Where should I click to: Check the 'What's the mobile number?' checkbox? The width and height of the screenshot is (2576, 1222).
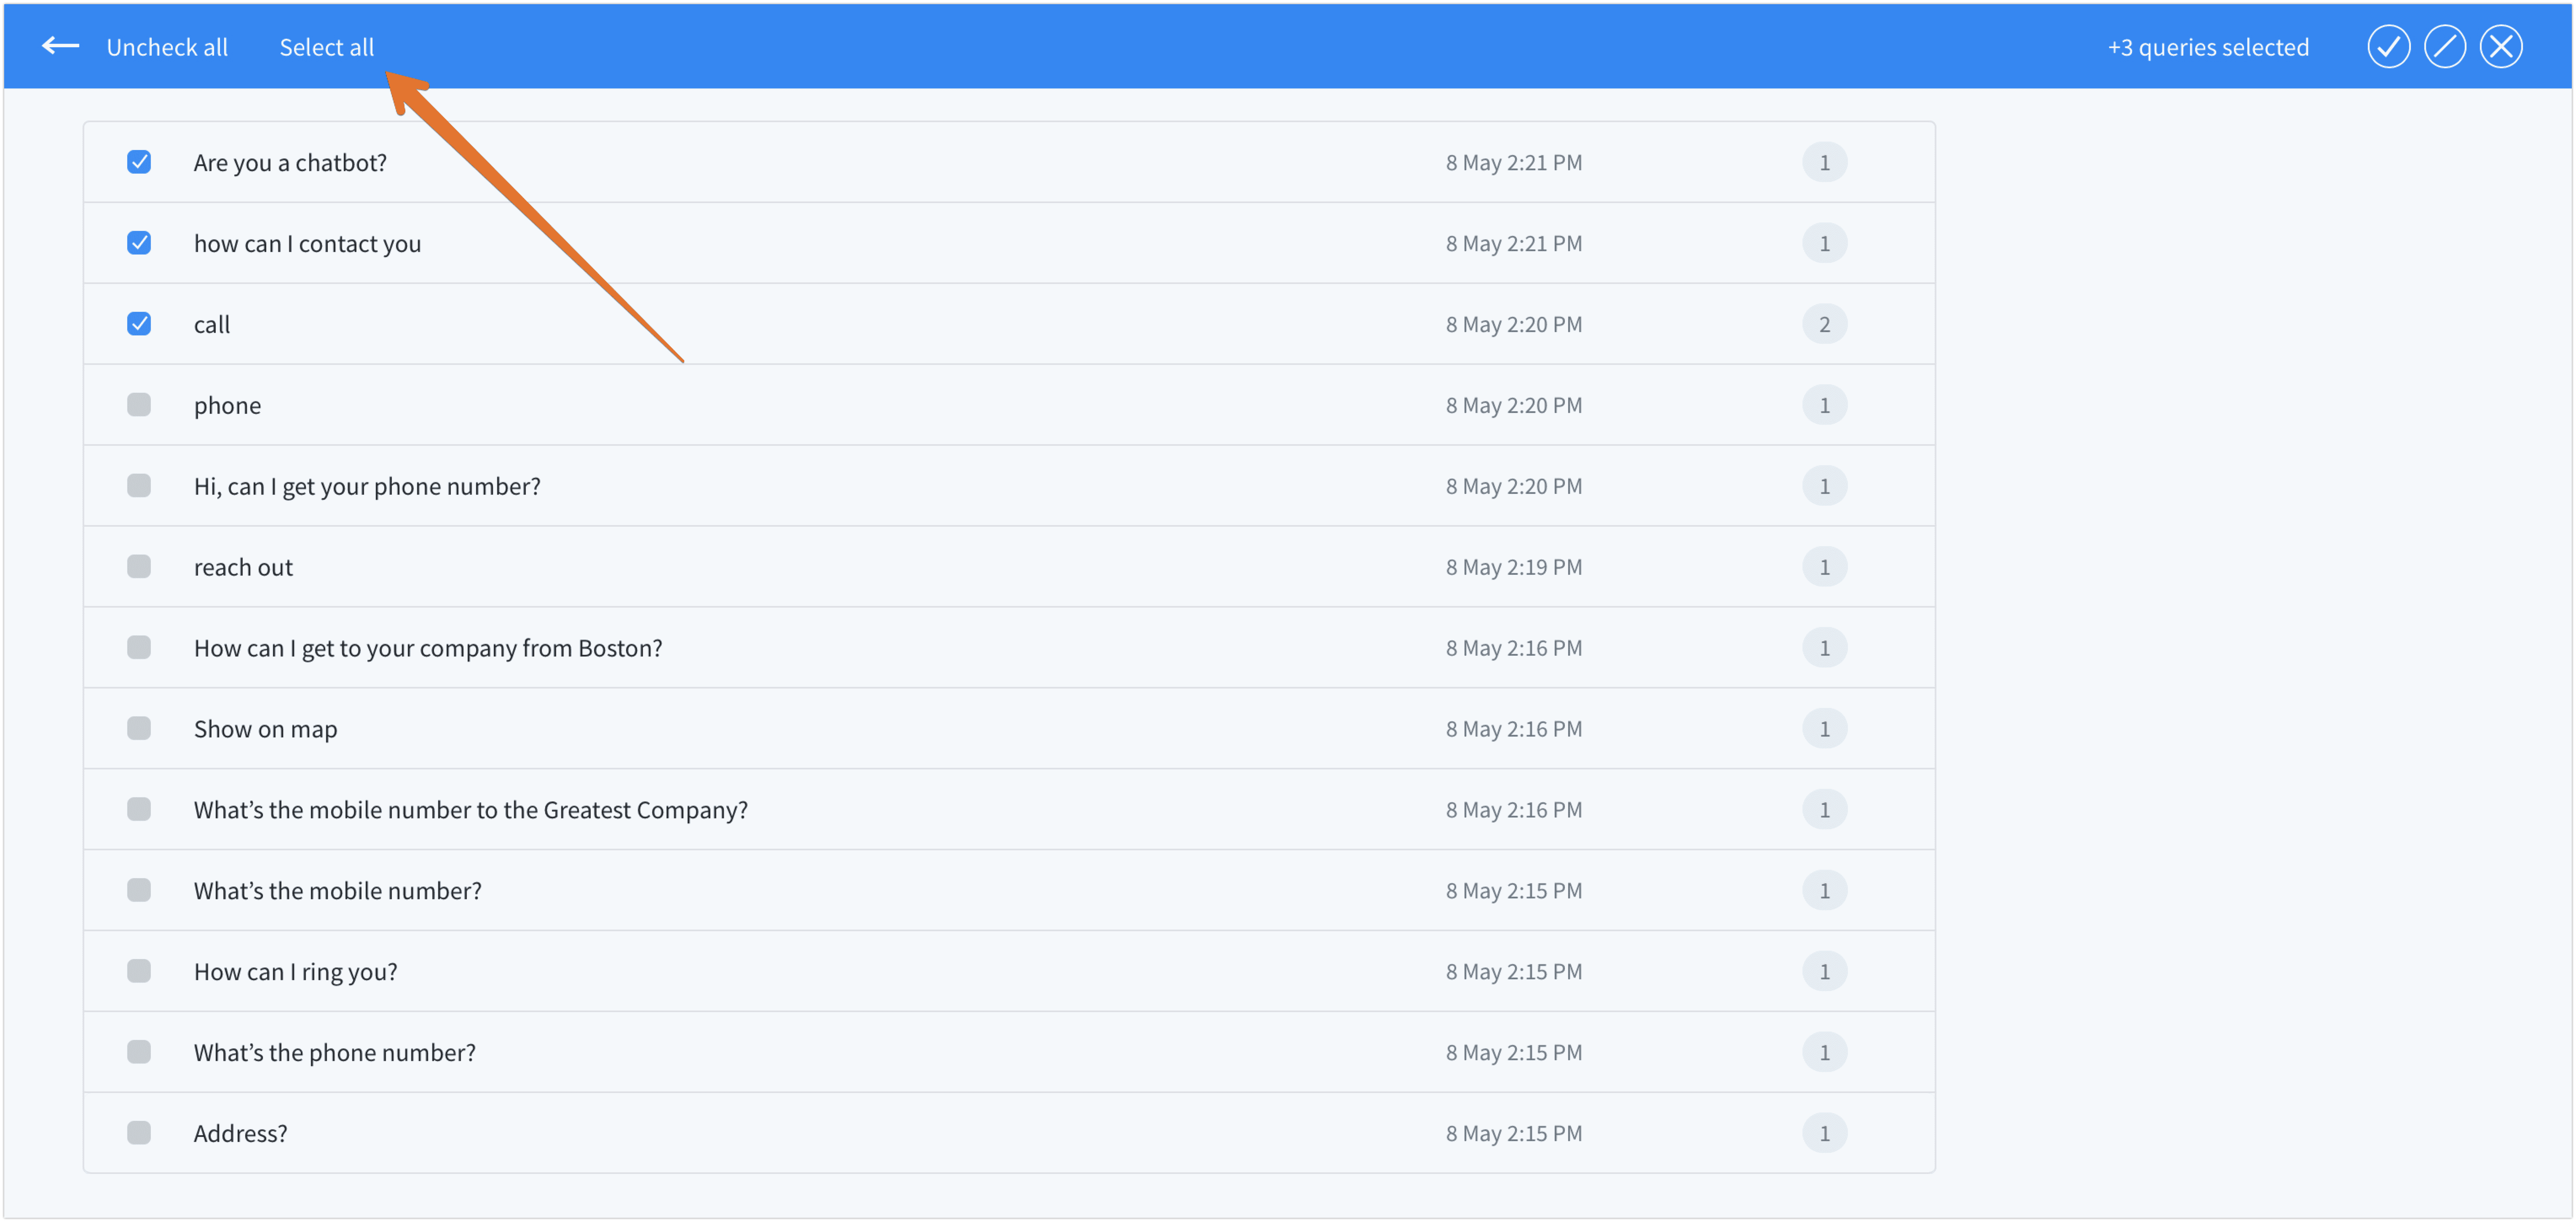click(x=139, y=891)
